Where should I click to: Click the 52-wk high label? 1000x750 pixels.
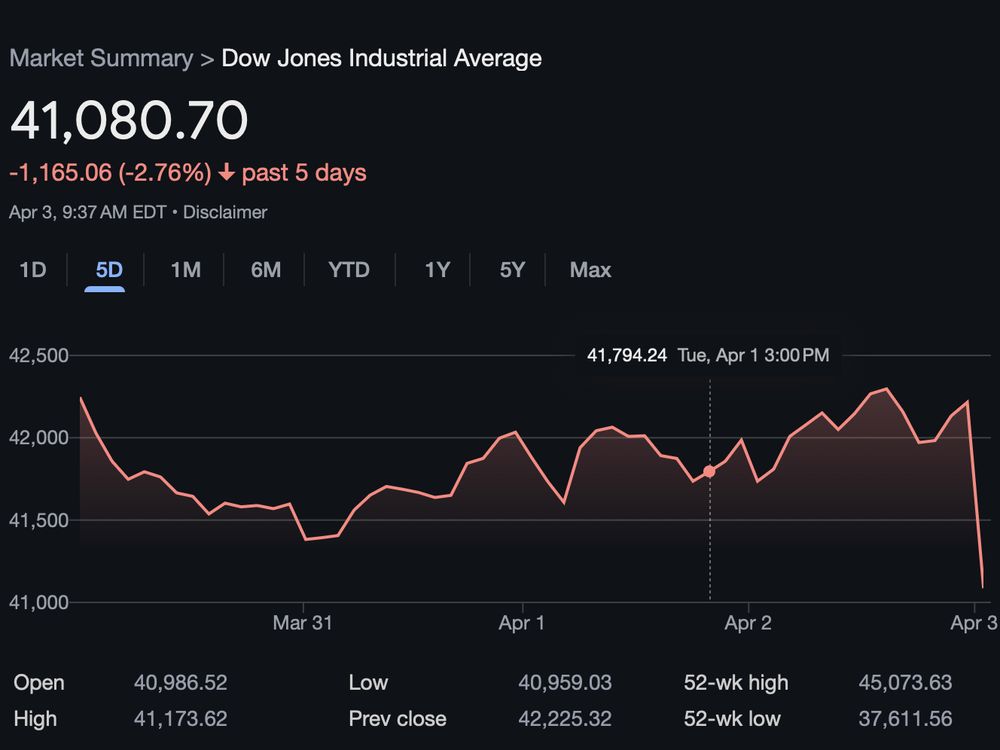coord(736,682)
